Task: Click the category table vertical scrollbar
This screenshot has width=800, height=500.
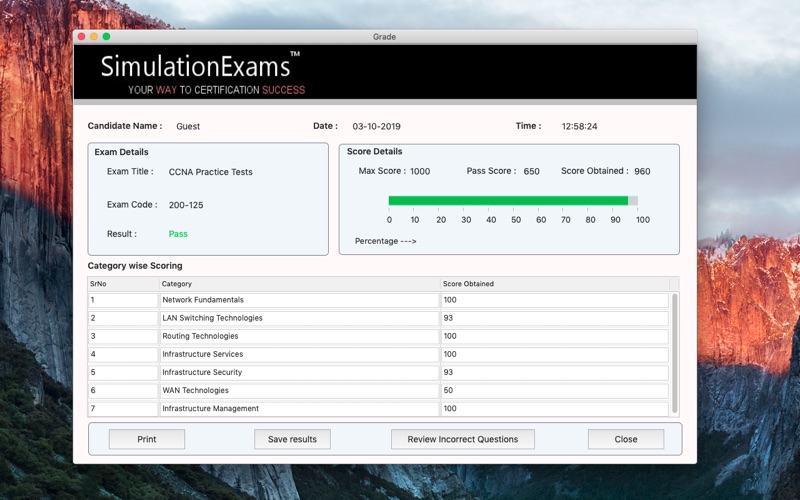Action: tap(675, 353)
